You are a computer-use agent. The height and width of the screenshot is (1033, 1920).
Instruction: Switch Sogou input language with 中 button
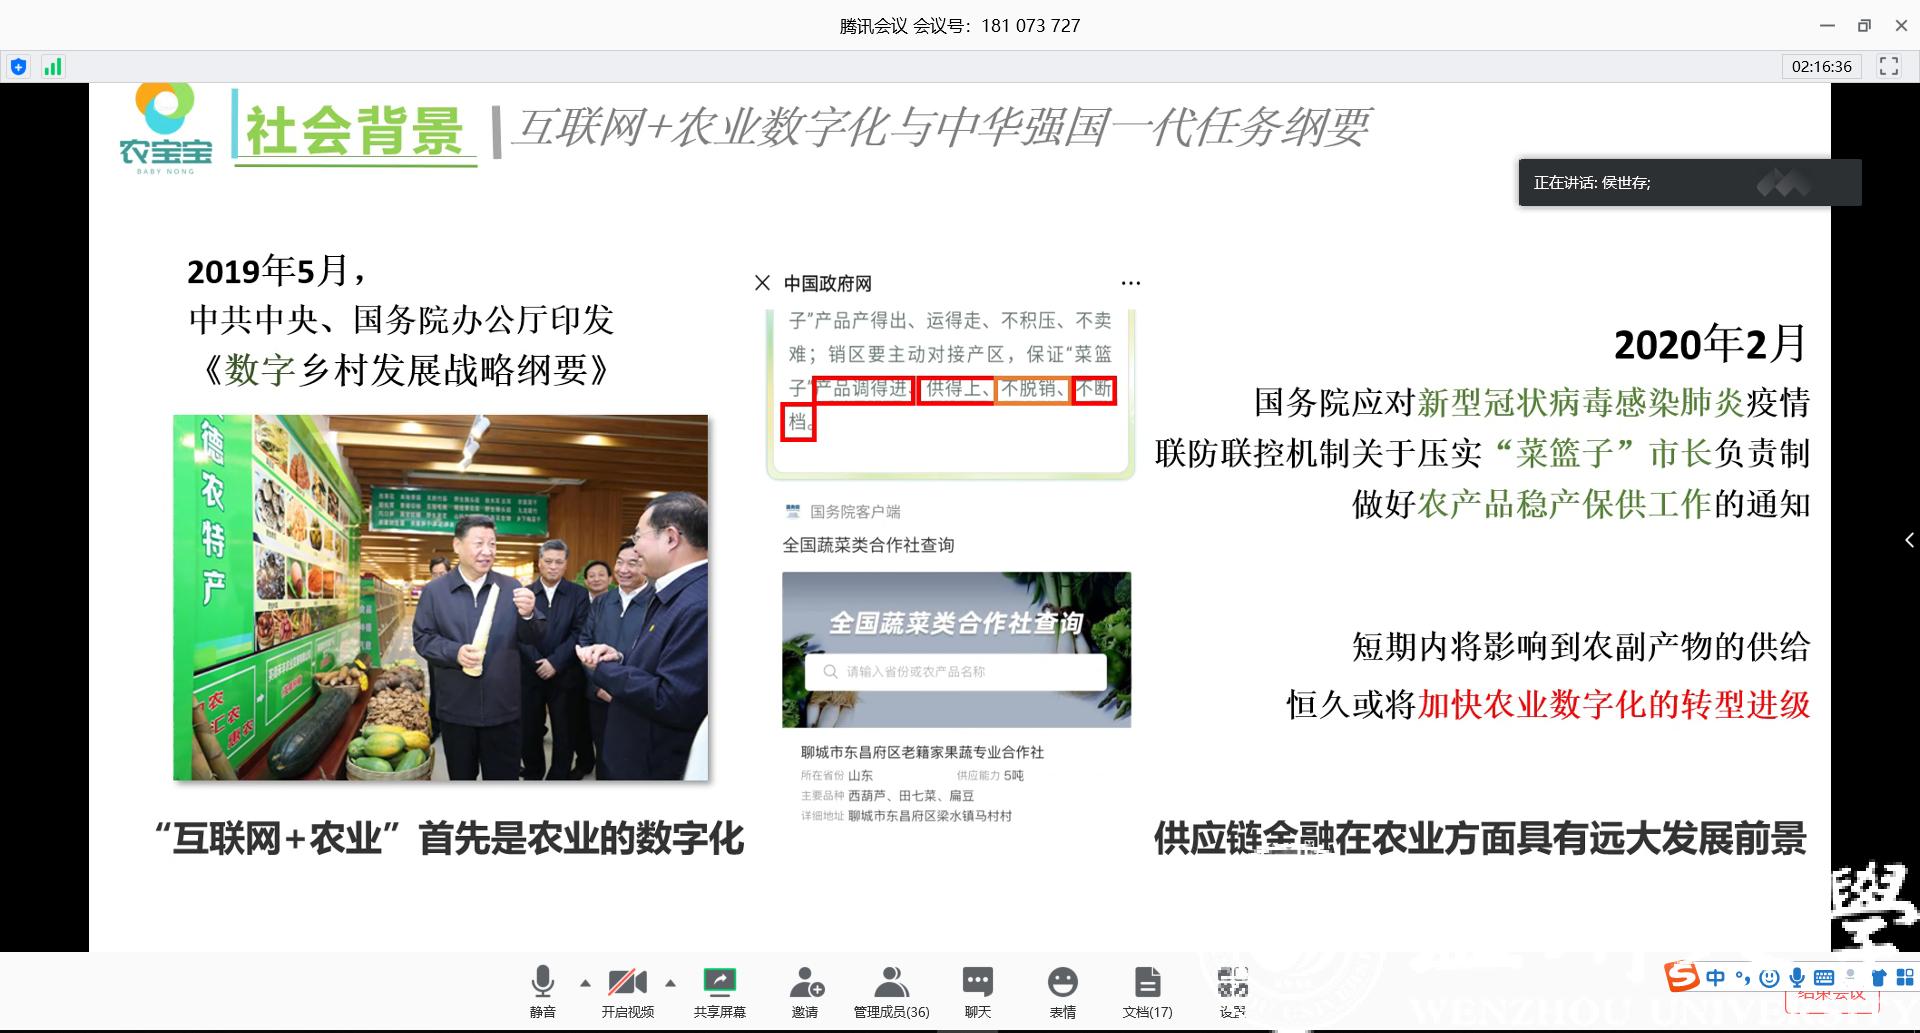point(1716,977)
